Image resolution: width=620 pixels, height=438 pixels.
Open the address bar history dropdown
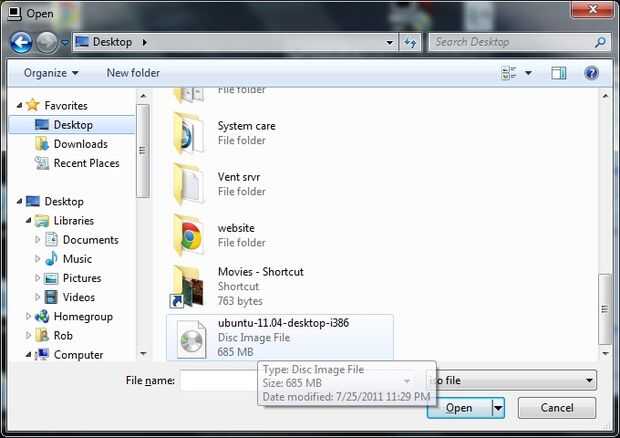click(x=389, y=42)
